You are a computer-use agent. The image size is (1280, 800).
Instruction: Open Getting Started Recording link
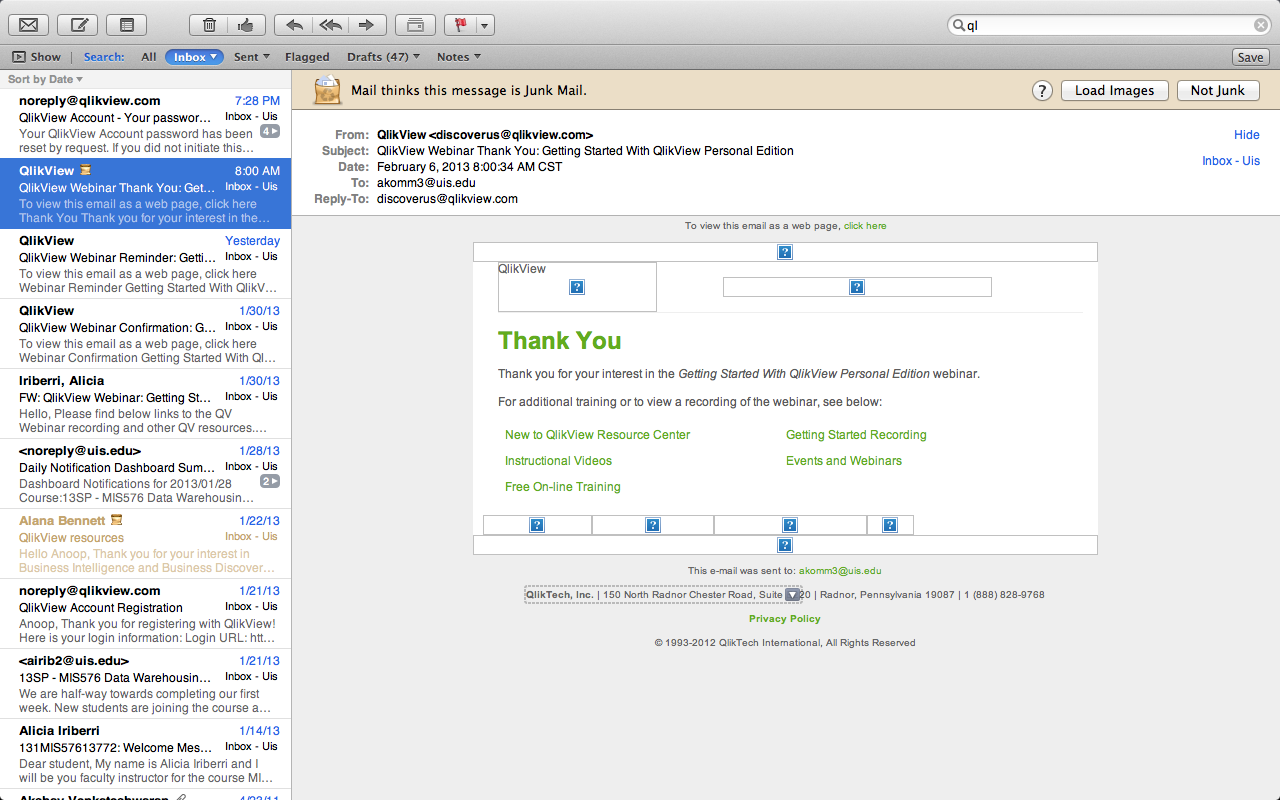pyautogui.click(x=856, y=435)
